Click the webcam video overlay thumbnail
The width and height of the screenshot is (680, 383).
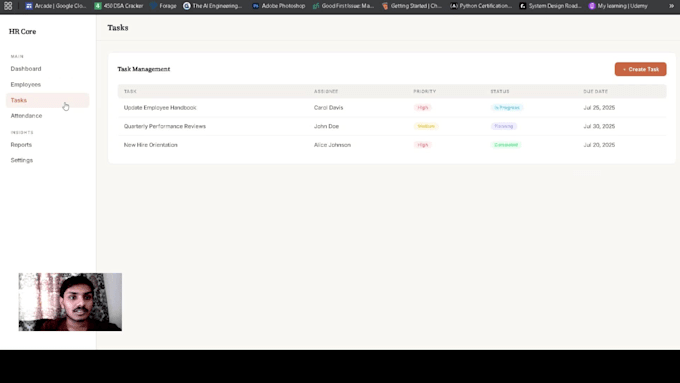coord(70,302)
